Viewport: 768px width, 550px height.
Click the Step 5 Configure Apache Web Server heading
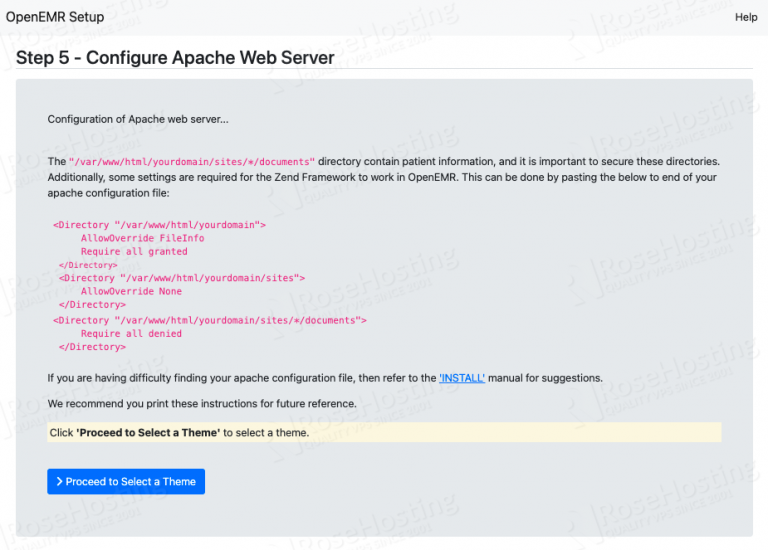(x=175, y=57)
